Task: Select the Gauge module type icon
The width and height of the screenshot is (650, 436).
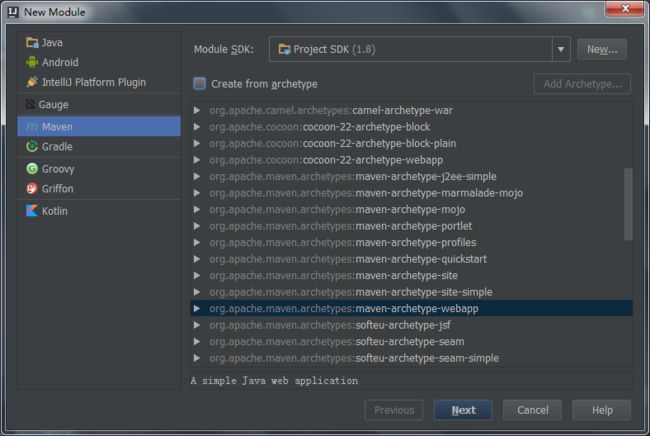Action: coord(30,104)
